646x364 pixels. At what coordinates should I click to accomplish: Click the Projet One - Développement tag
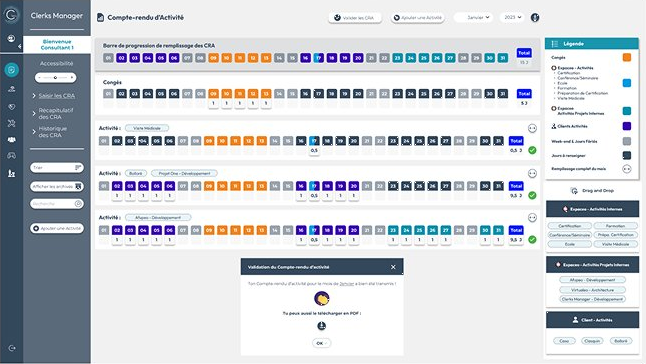pyautogui.click(x=184, y=173)
